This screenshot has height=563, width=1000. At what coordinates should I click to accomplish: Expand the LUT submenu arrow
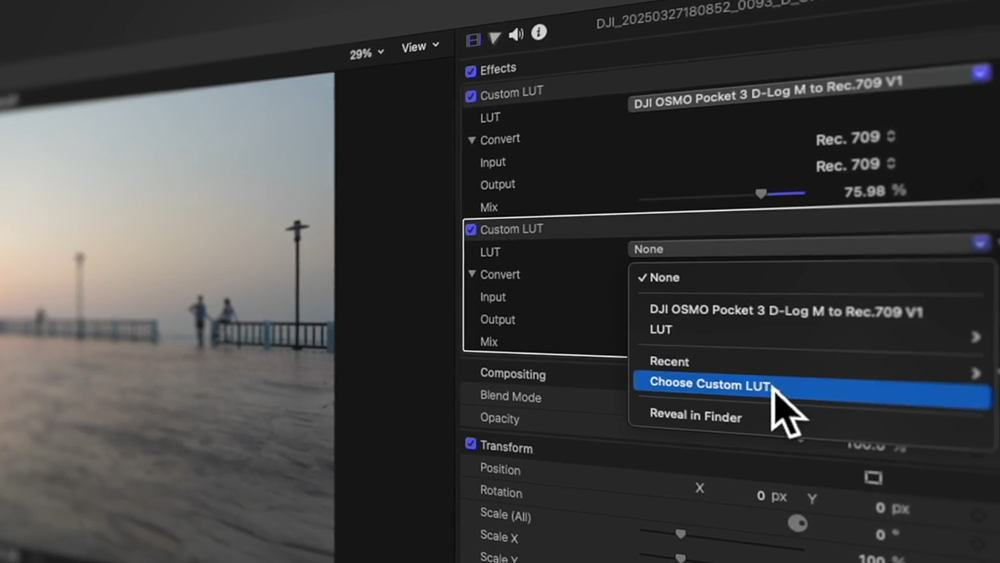point(975,337)
